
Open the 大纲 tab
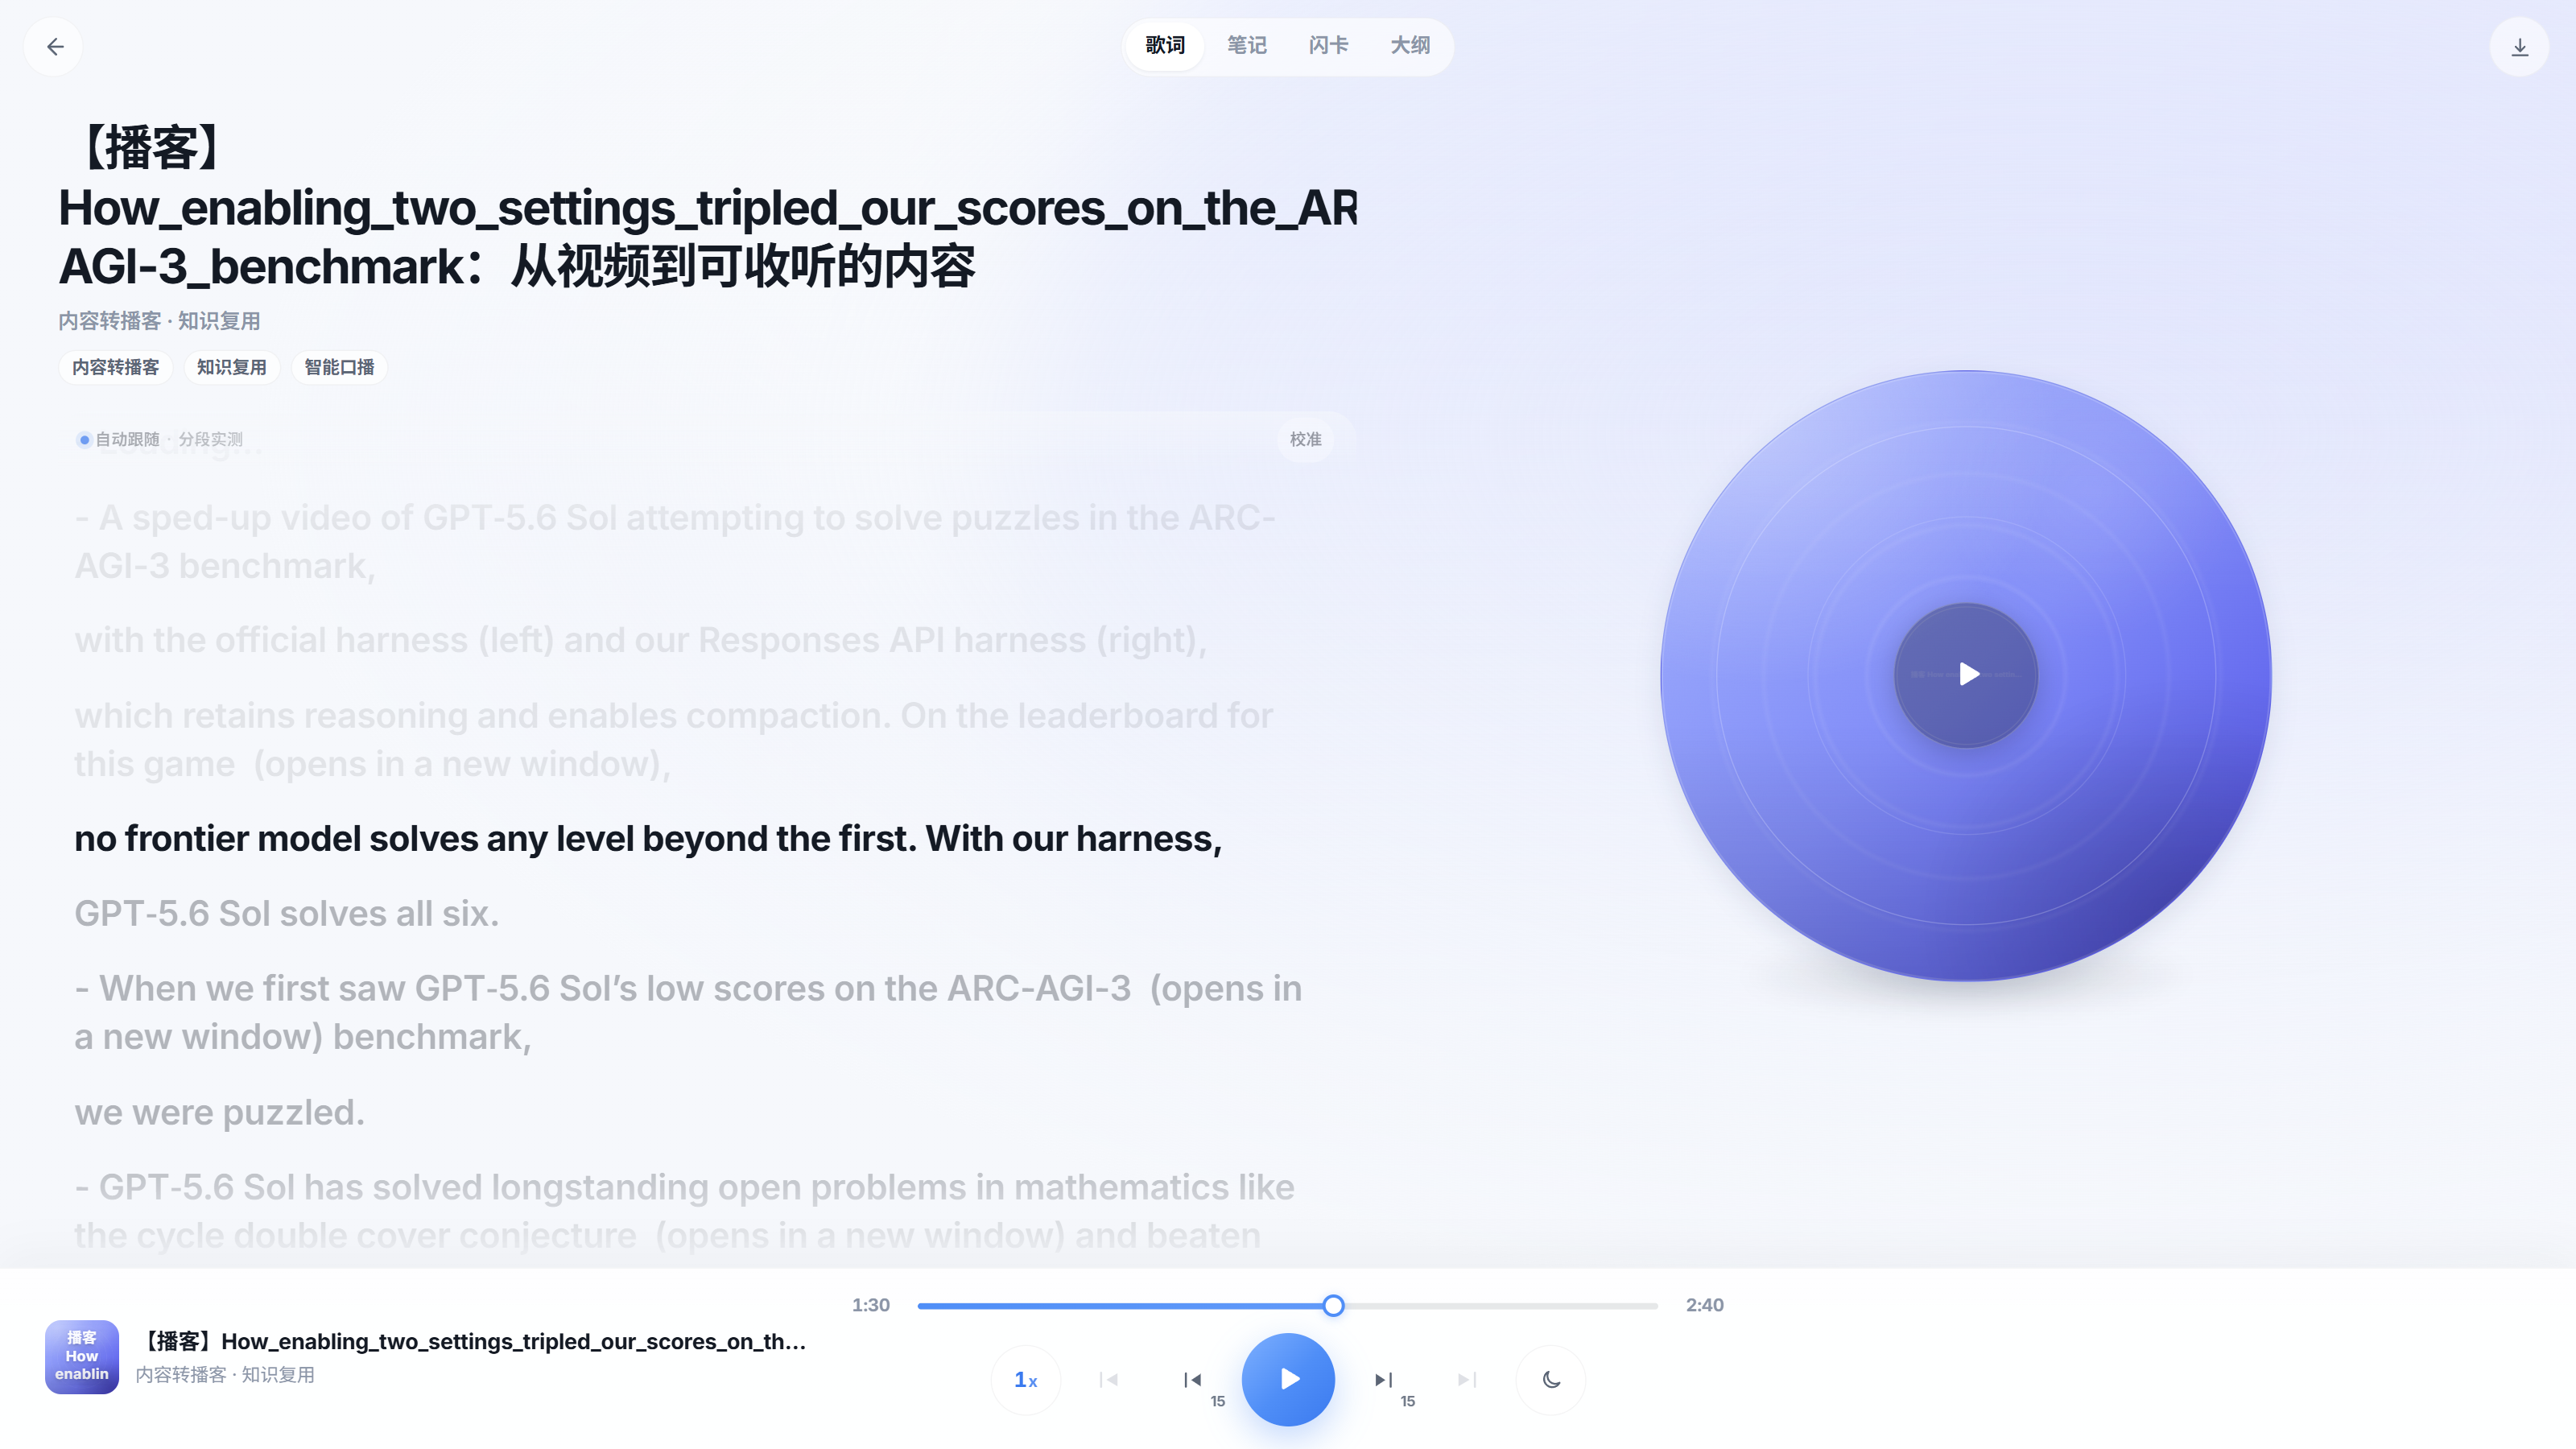pos(1410,46)
